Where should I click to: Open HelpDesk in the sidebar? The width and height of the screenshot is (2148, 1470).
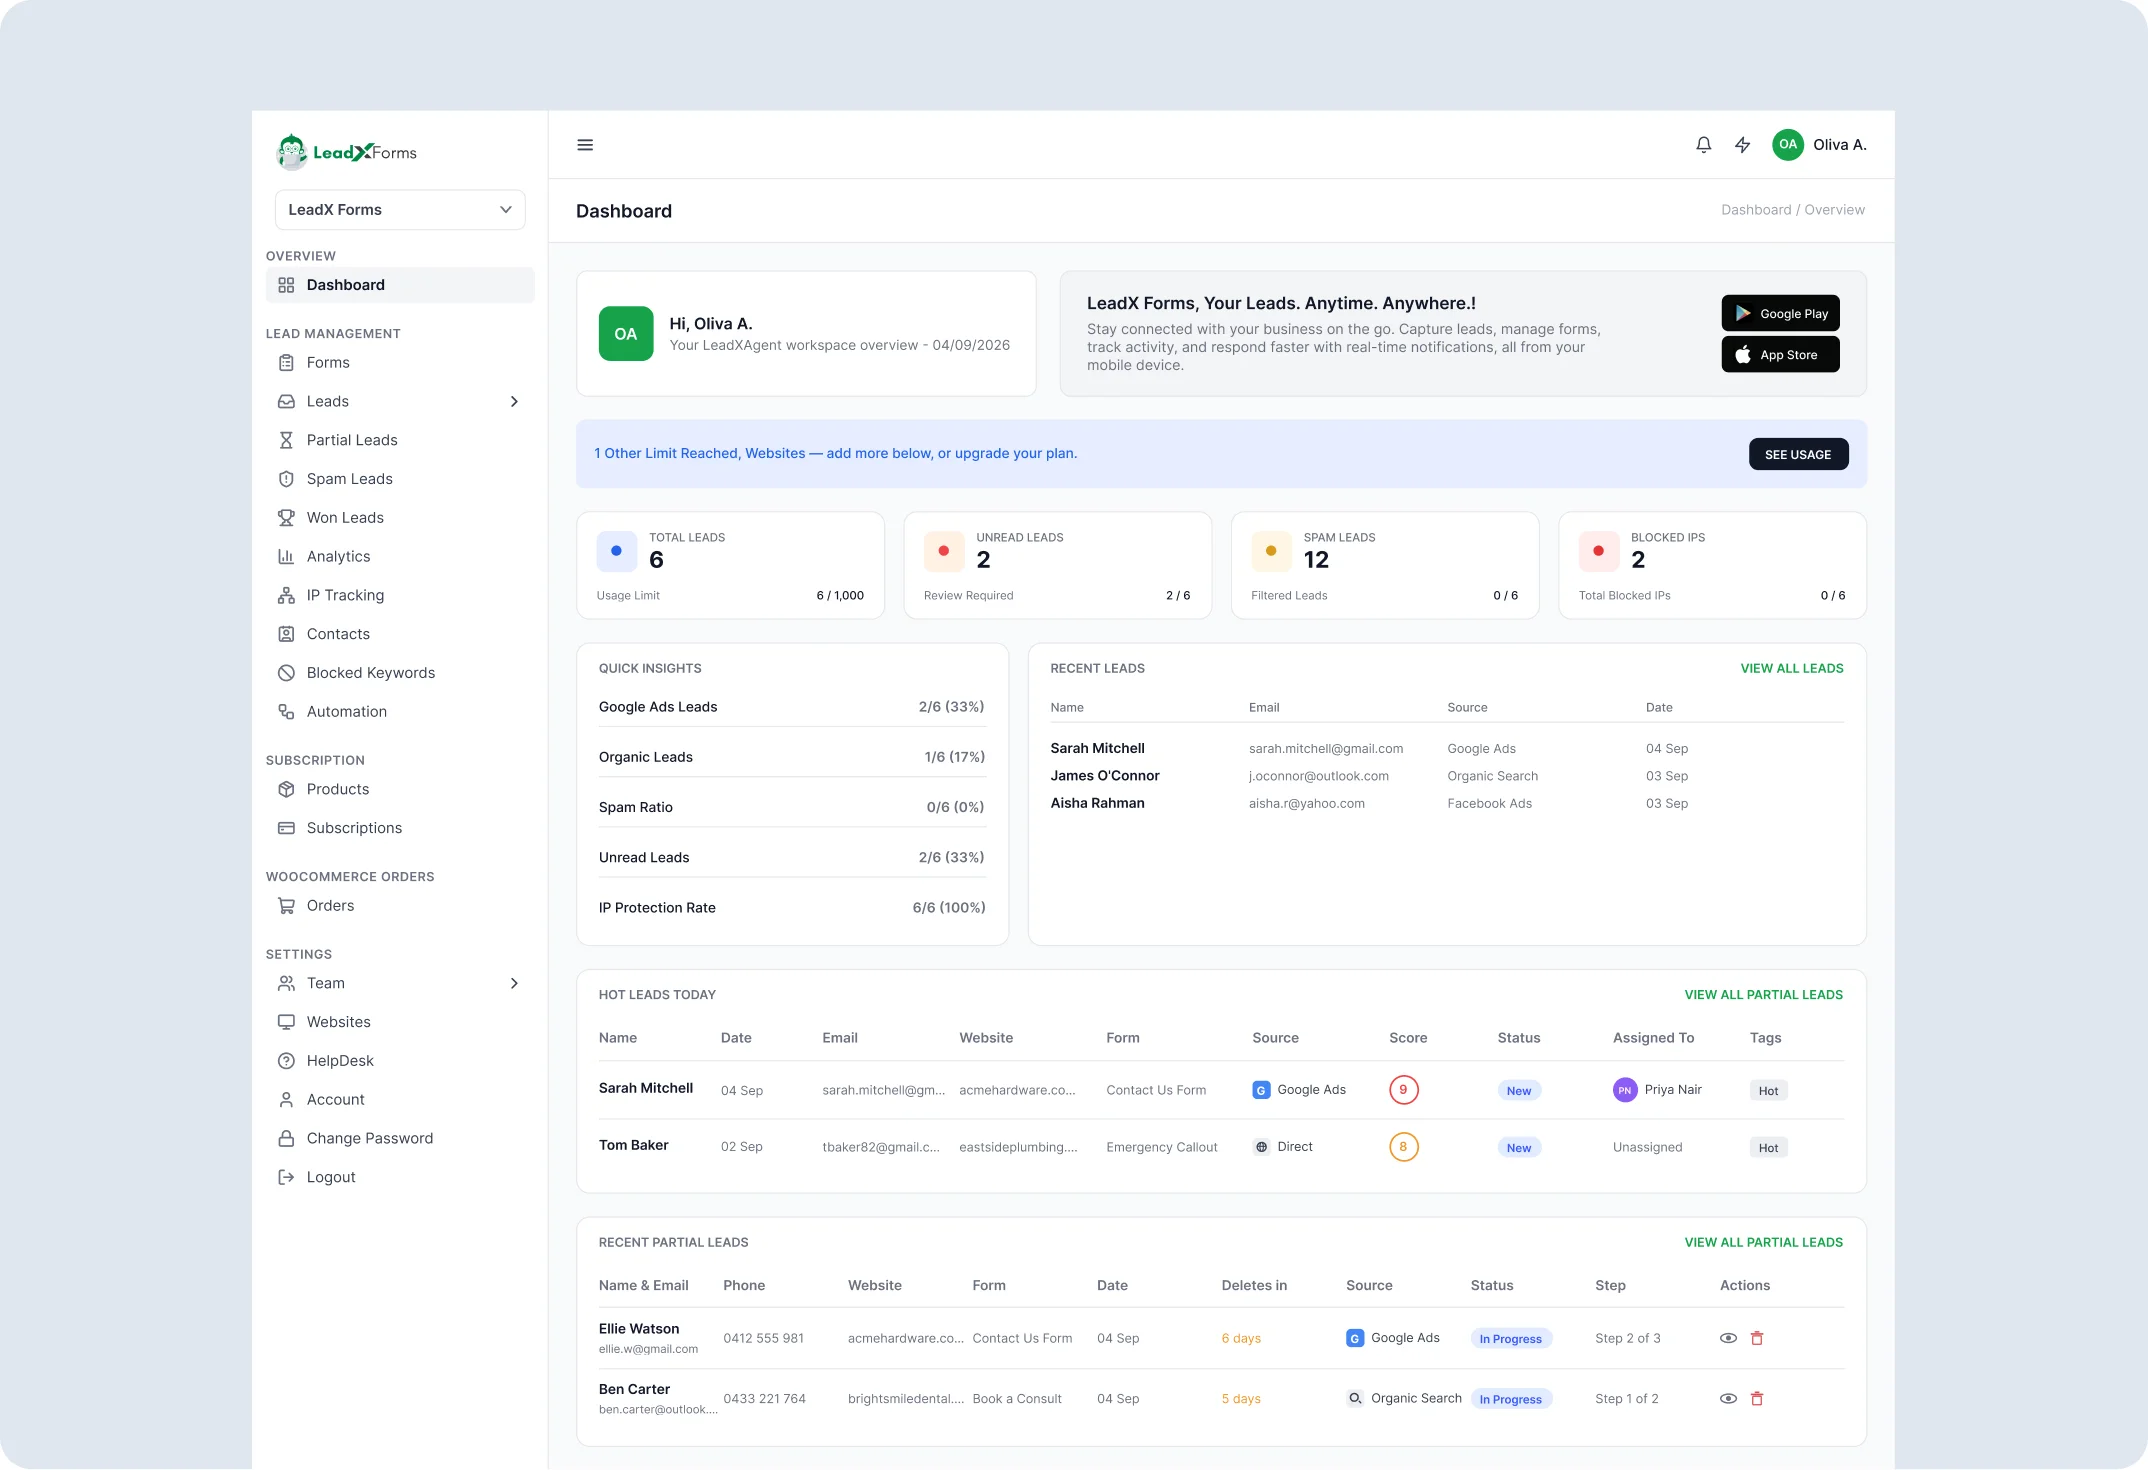[x=400, y=1061]
